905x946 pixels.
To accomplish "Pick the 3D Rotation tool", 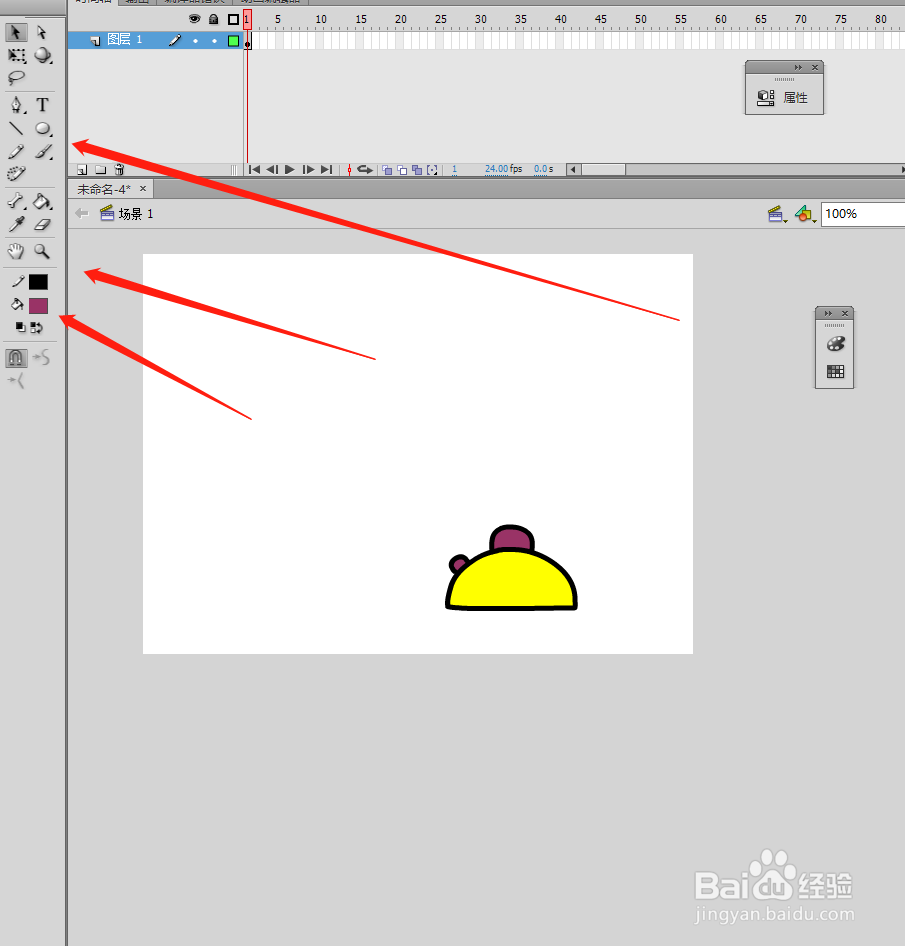I will point(43,56).
